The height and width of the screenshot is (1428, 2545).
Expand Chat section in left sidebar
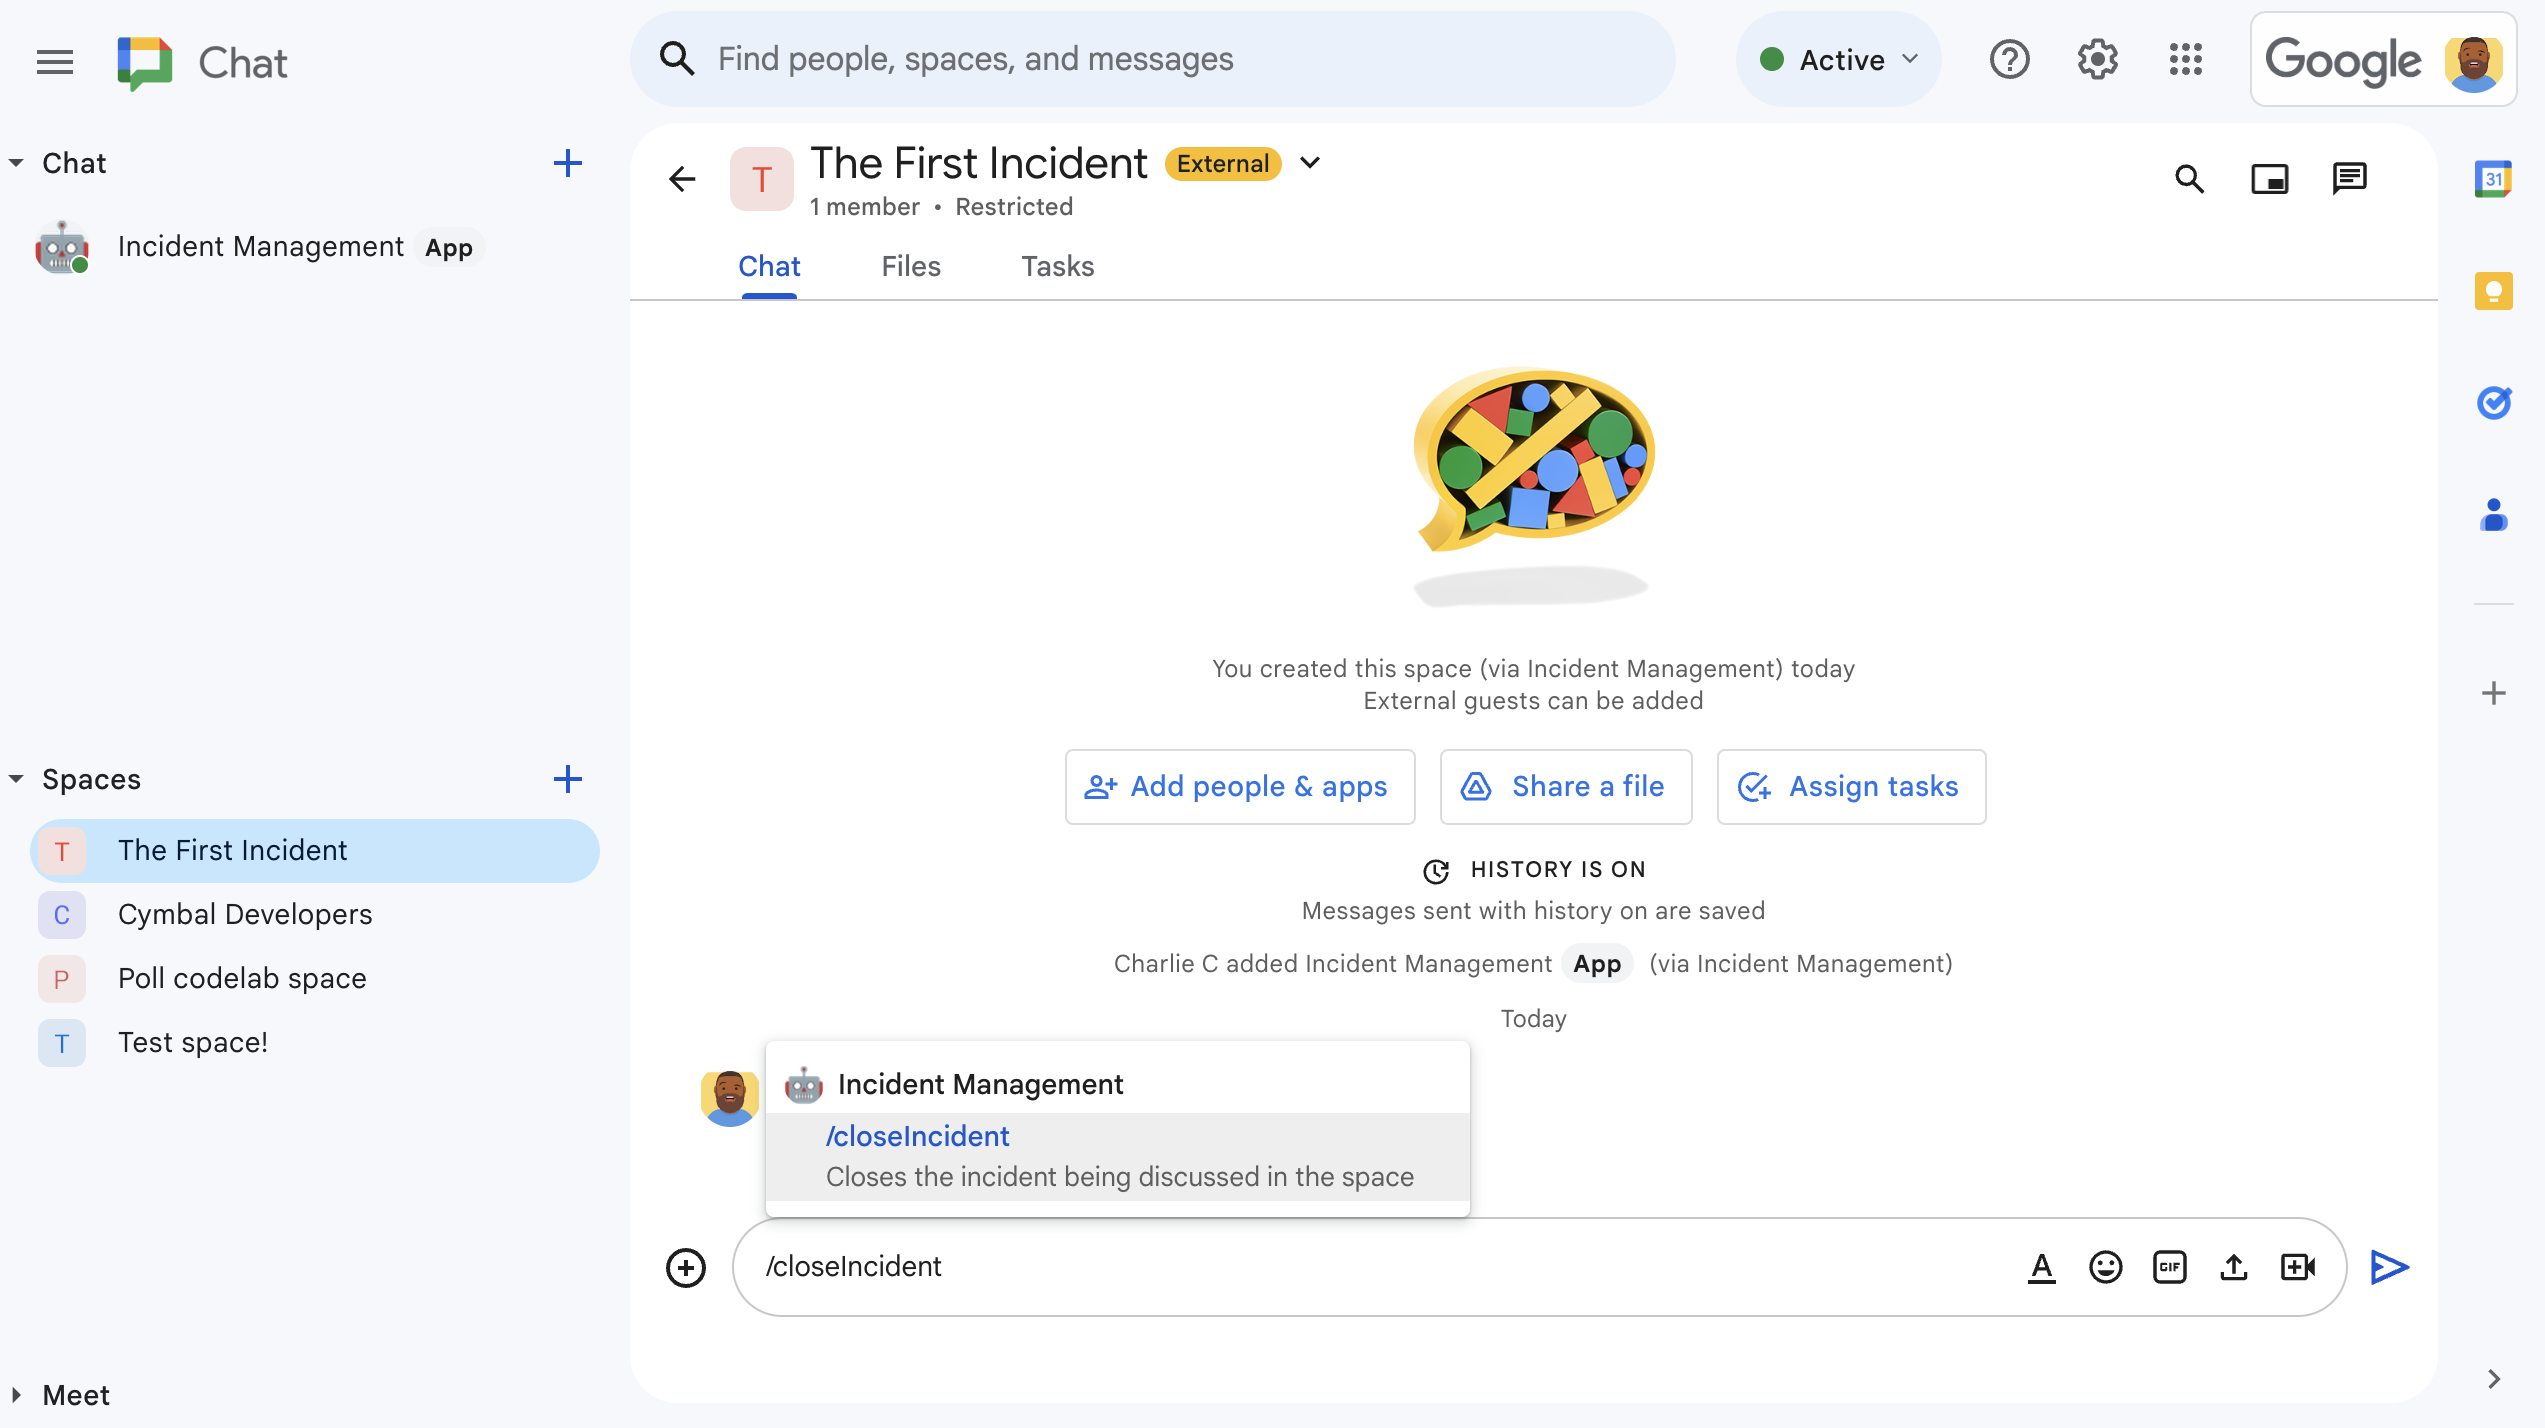click(14, 163)
